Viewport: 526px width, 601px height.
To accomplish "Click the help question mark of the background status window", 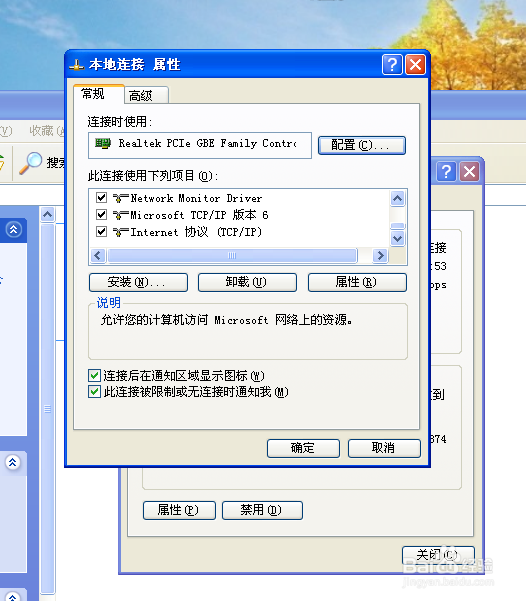I will coord(446,171).
